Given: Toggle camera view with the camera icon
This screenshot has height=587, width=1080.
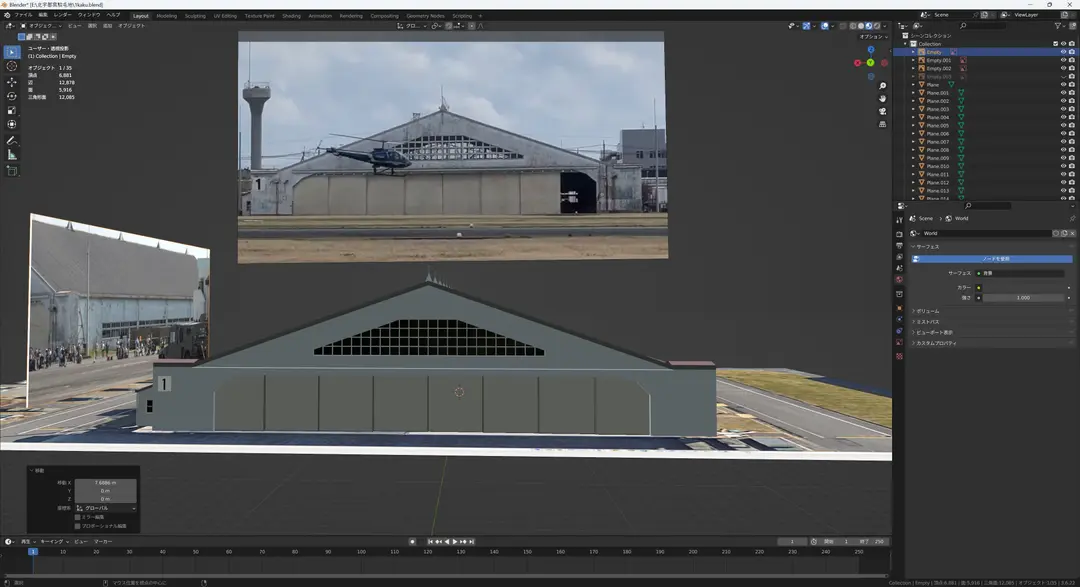Looking at the screenshot, I should point(882,112).
